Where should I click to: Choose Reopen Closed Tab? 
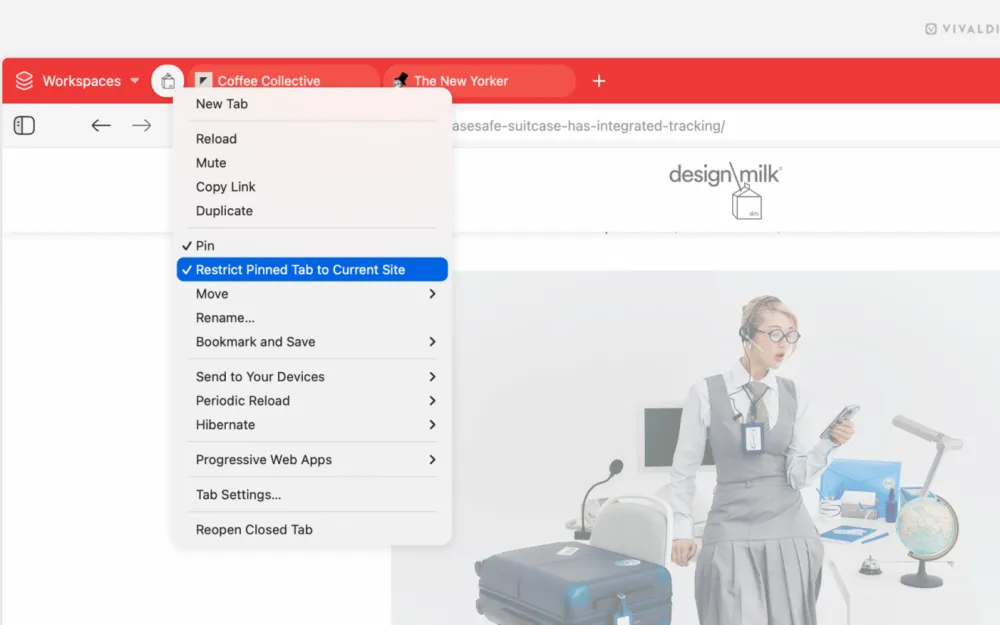(254, 530)
